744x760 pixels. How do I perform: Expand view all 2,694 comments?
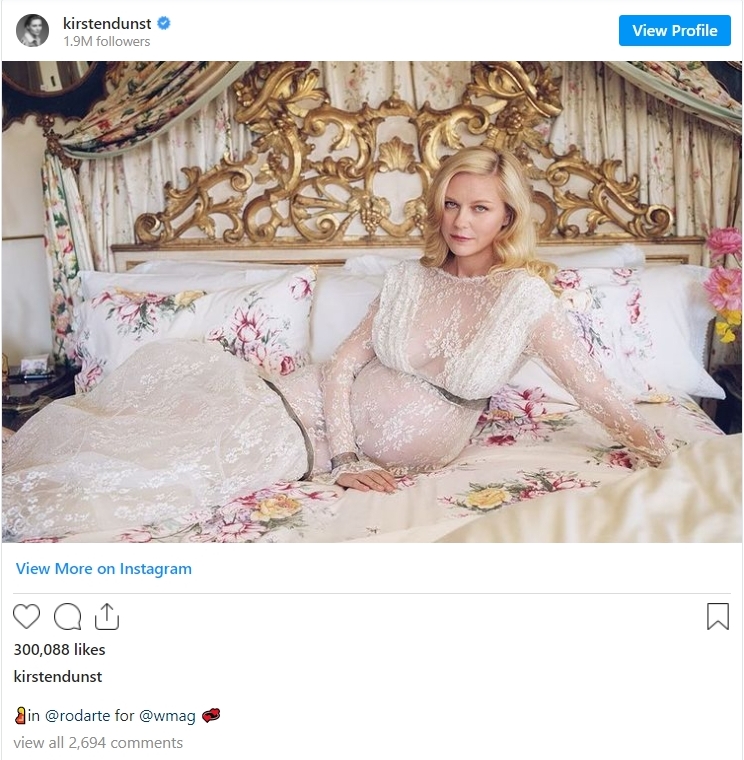click(x=98, y=742)
